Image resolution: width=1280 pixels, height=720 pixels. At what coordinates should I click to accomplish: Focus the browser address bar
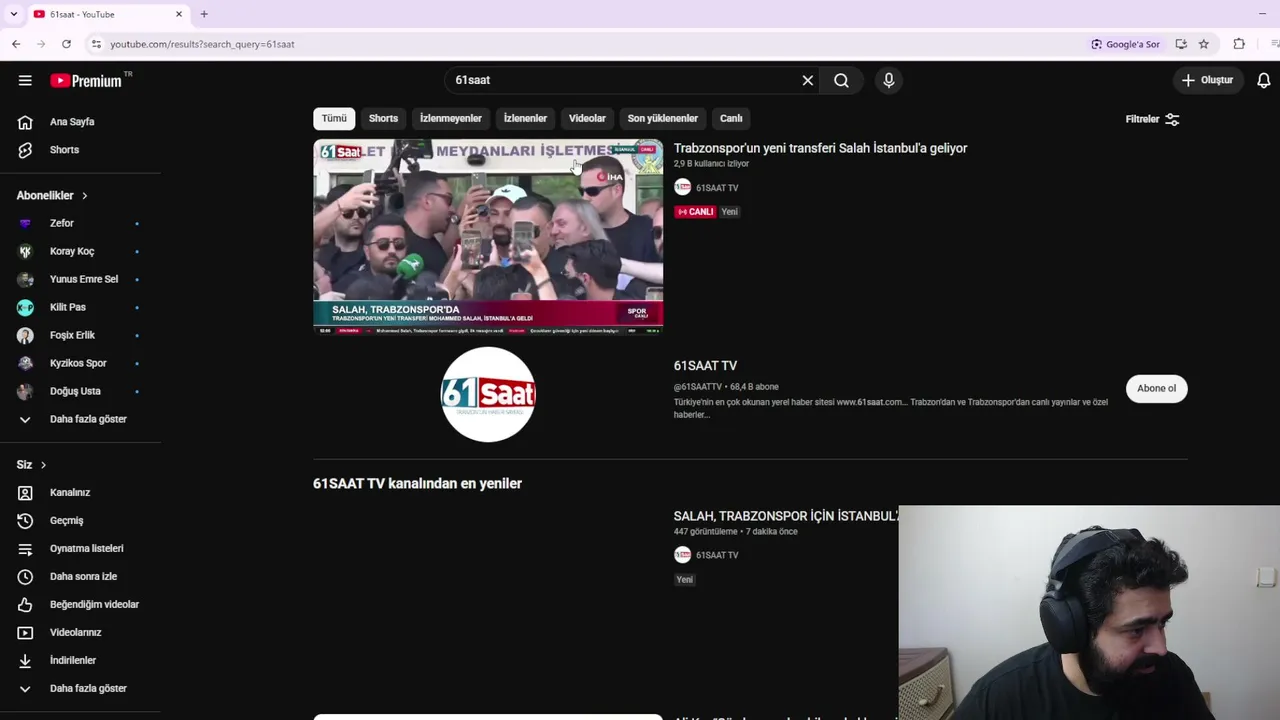coord(590,44)
